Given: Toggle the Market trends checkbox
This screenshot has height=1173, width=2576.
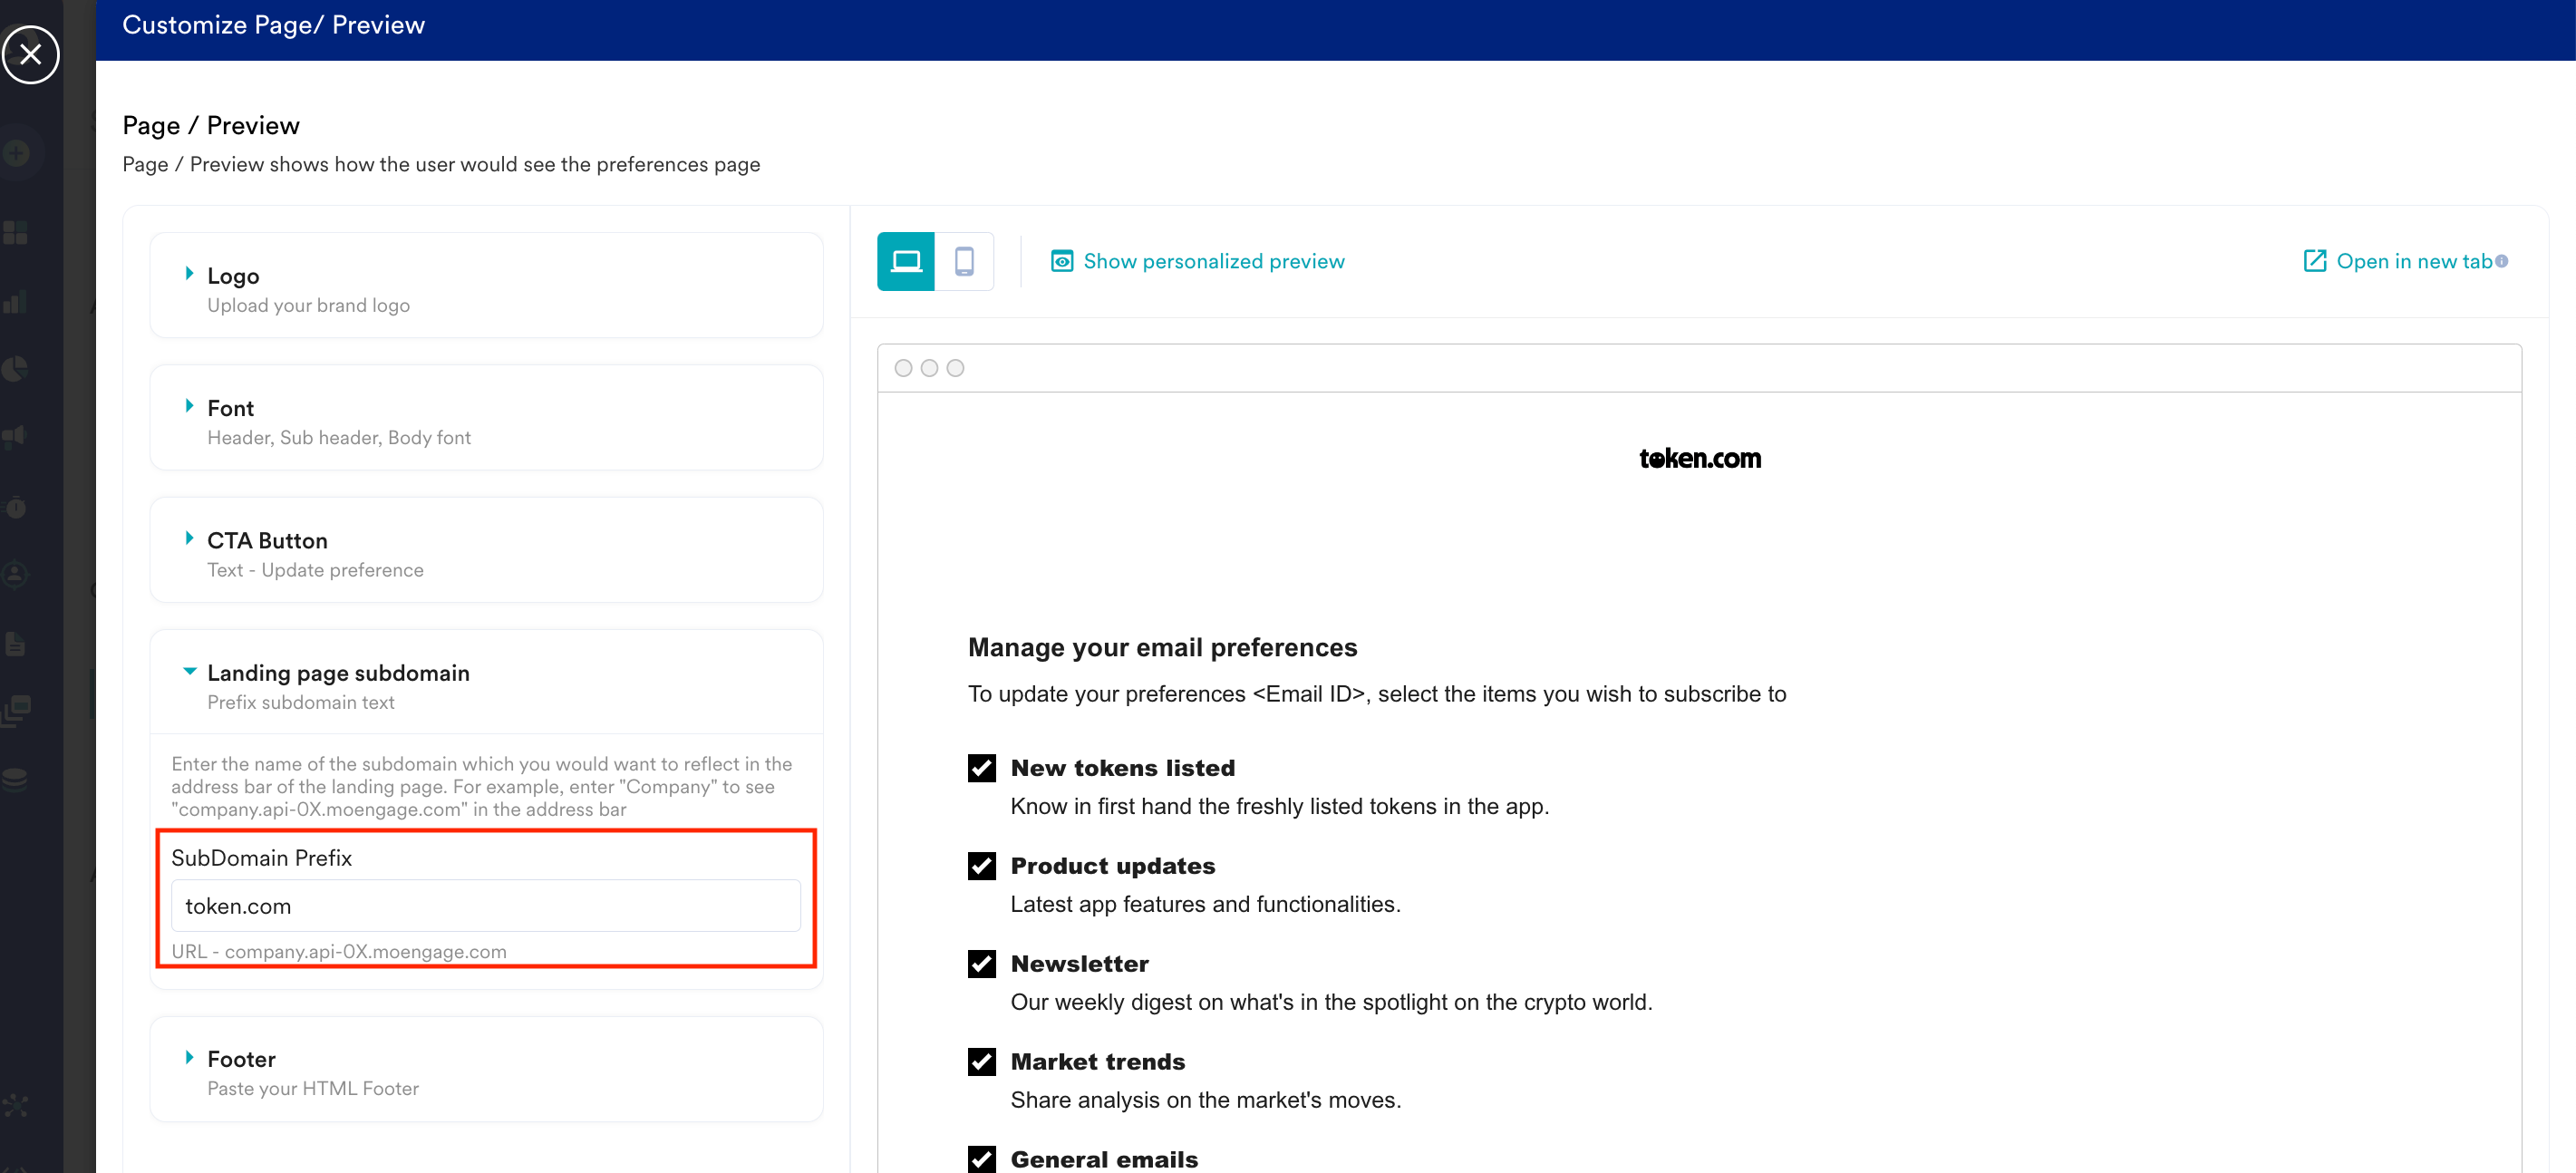Looking at the screenshot, I should click(x=981, y=1062).
